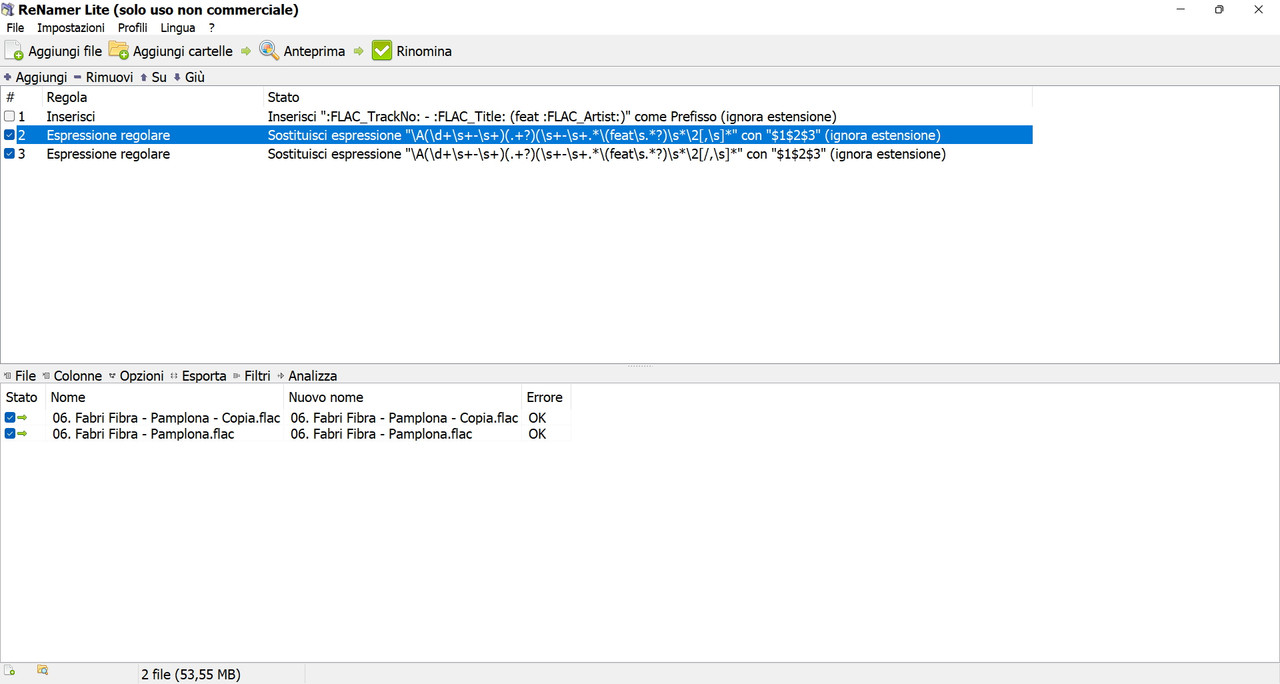
Task: Select file name 'Pamplona - Copia.flac' in Nome
Action: click(x=166, y=418)
